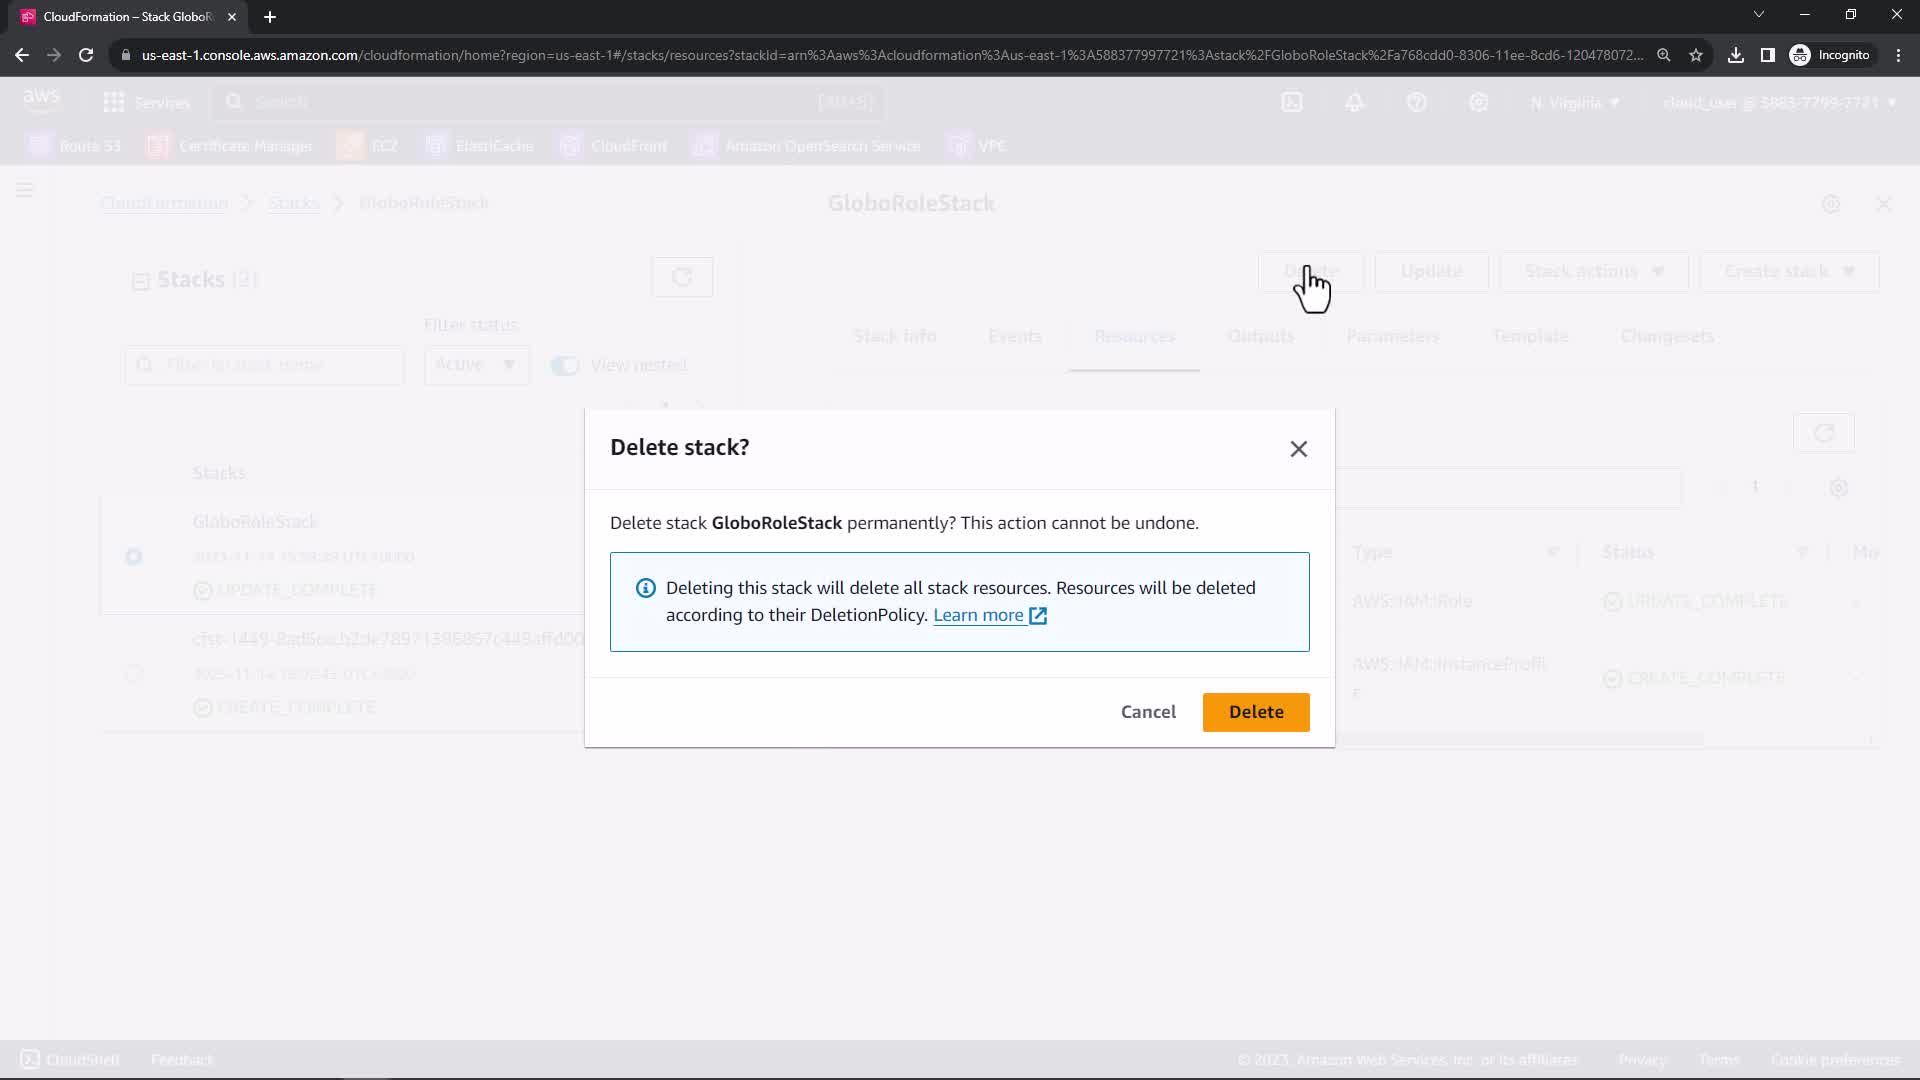Open the CloudShell icon in the top bar
This screenshot has width=1920, height=1080.
pyautogui.click(x=1292, y=102)
